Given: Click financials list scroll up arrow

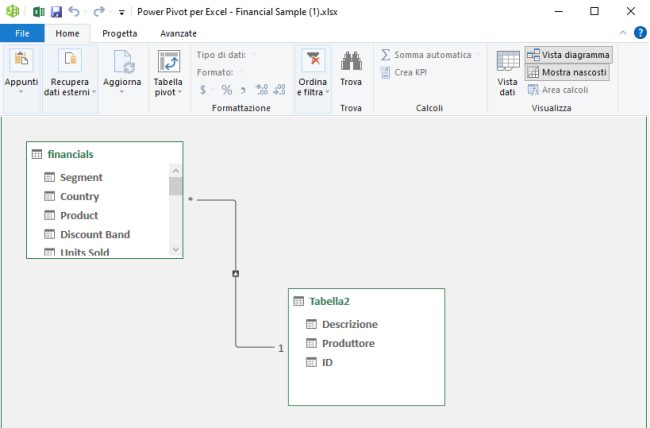Looking at the screenshot, I should tap(175, 170).
